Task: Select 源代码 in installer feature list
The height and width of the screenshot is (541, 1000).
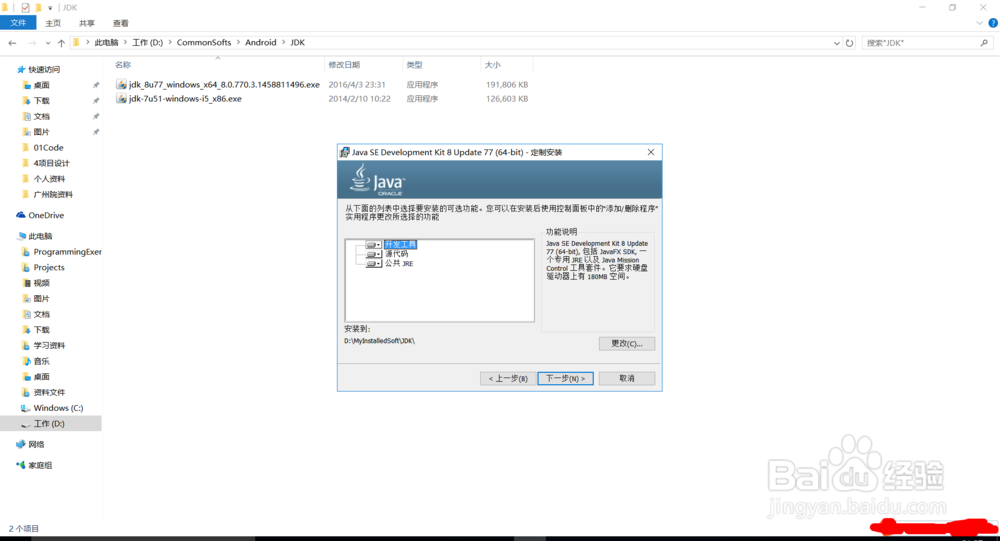Action: pos(397,254)
